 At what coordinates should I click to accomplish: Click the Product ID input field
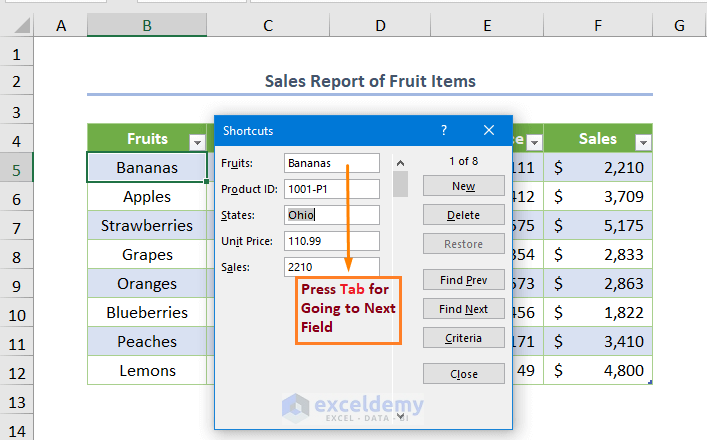pyautogui.click(x=331, y=188)
